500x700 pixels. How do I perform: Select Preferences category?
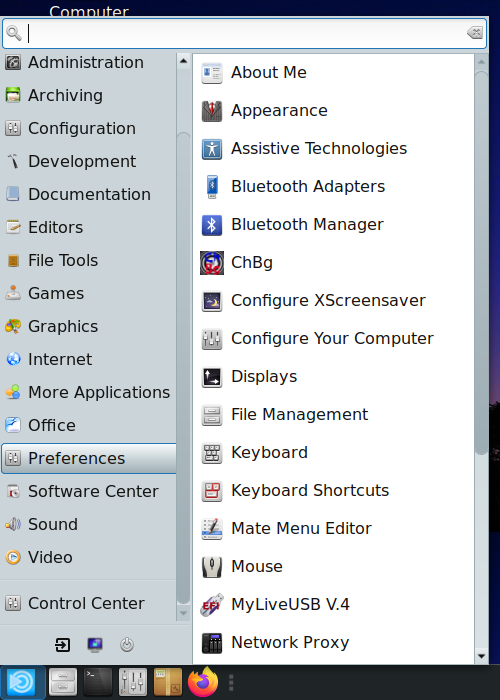(x=88, y=458)
